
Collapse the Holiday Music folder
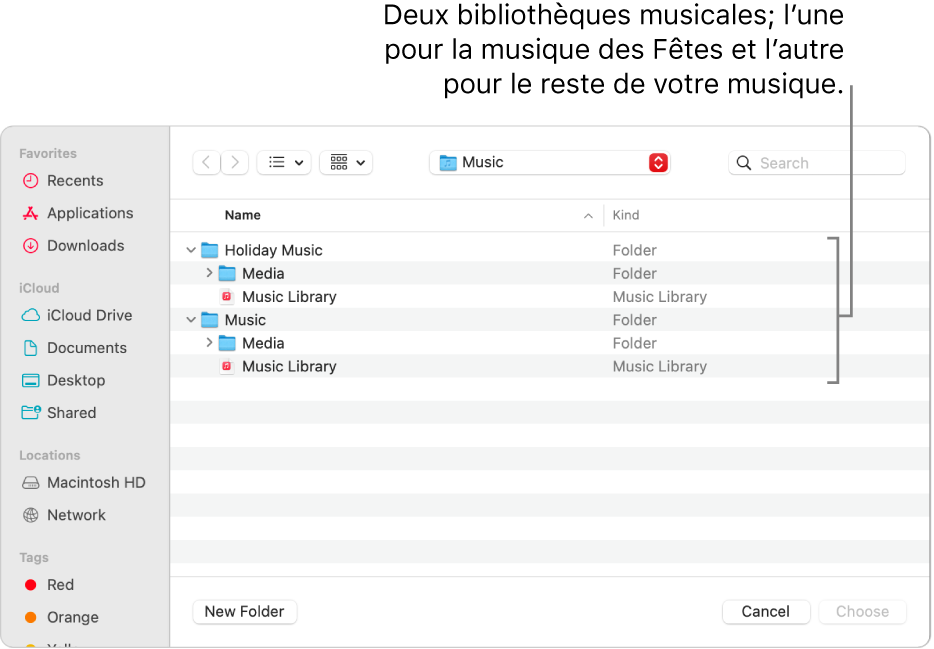tap(190, 249)
